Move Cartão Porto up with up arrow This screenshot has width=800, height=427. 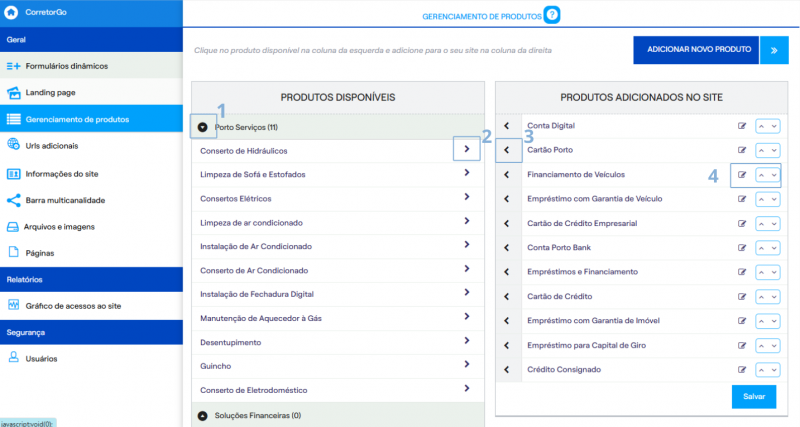click(x=761, y=150)
